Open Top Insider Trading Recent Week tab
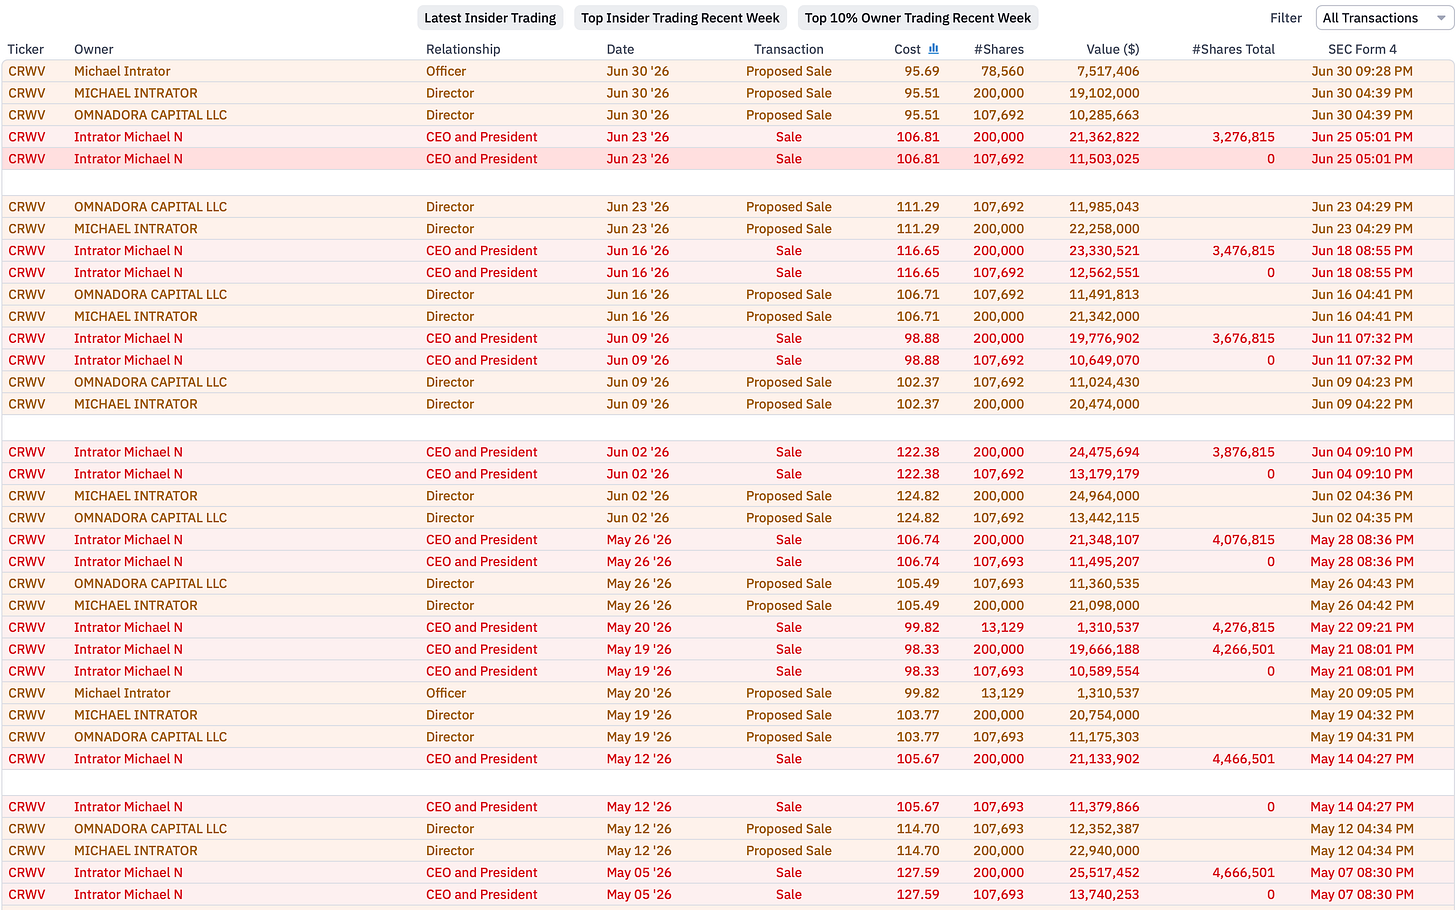Screen dimensions: 1456x910 tap(680, 18)
